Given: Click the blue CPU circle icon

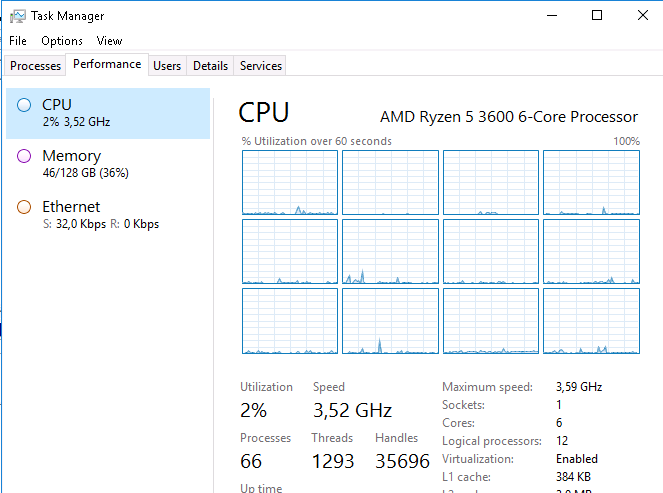Looking at the screenshot, I should 24,104.
